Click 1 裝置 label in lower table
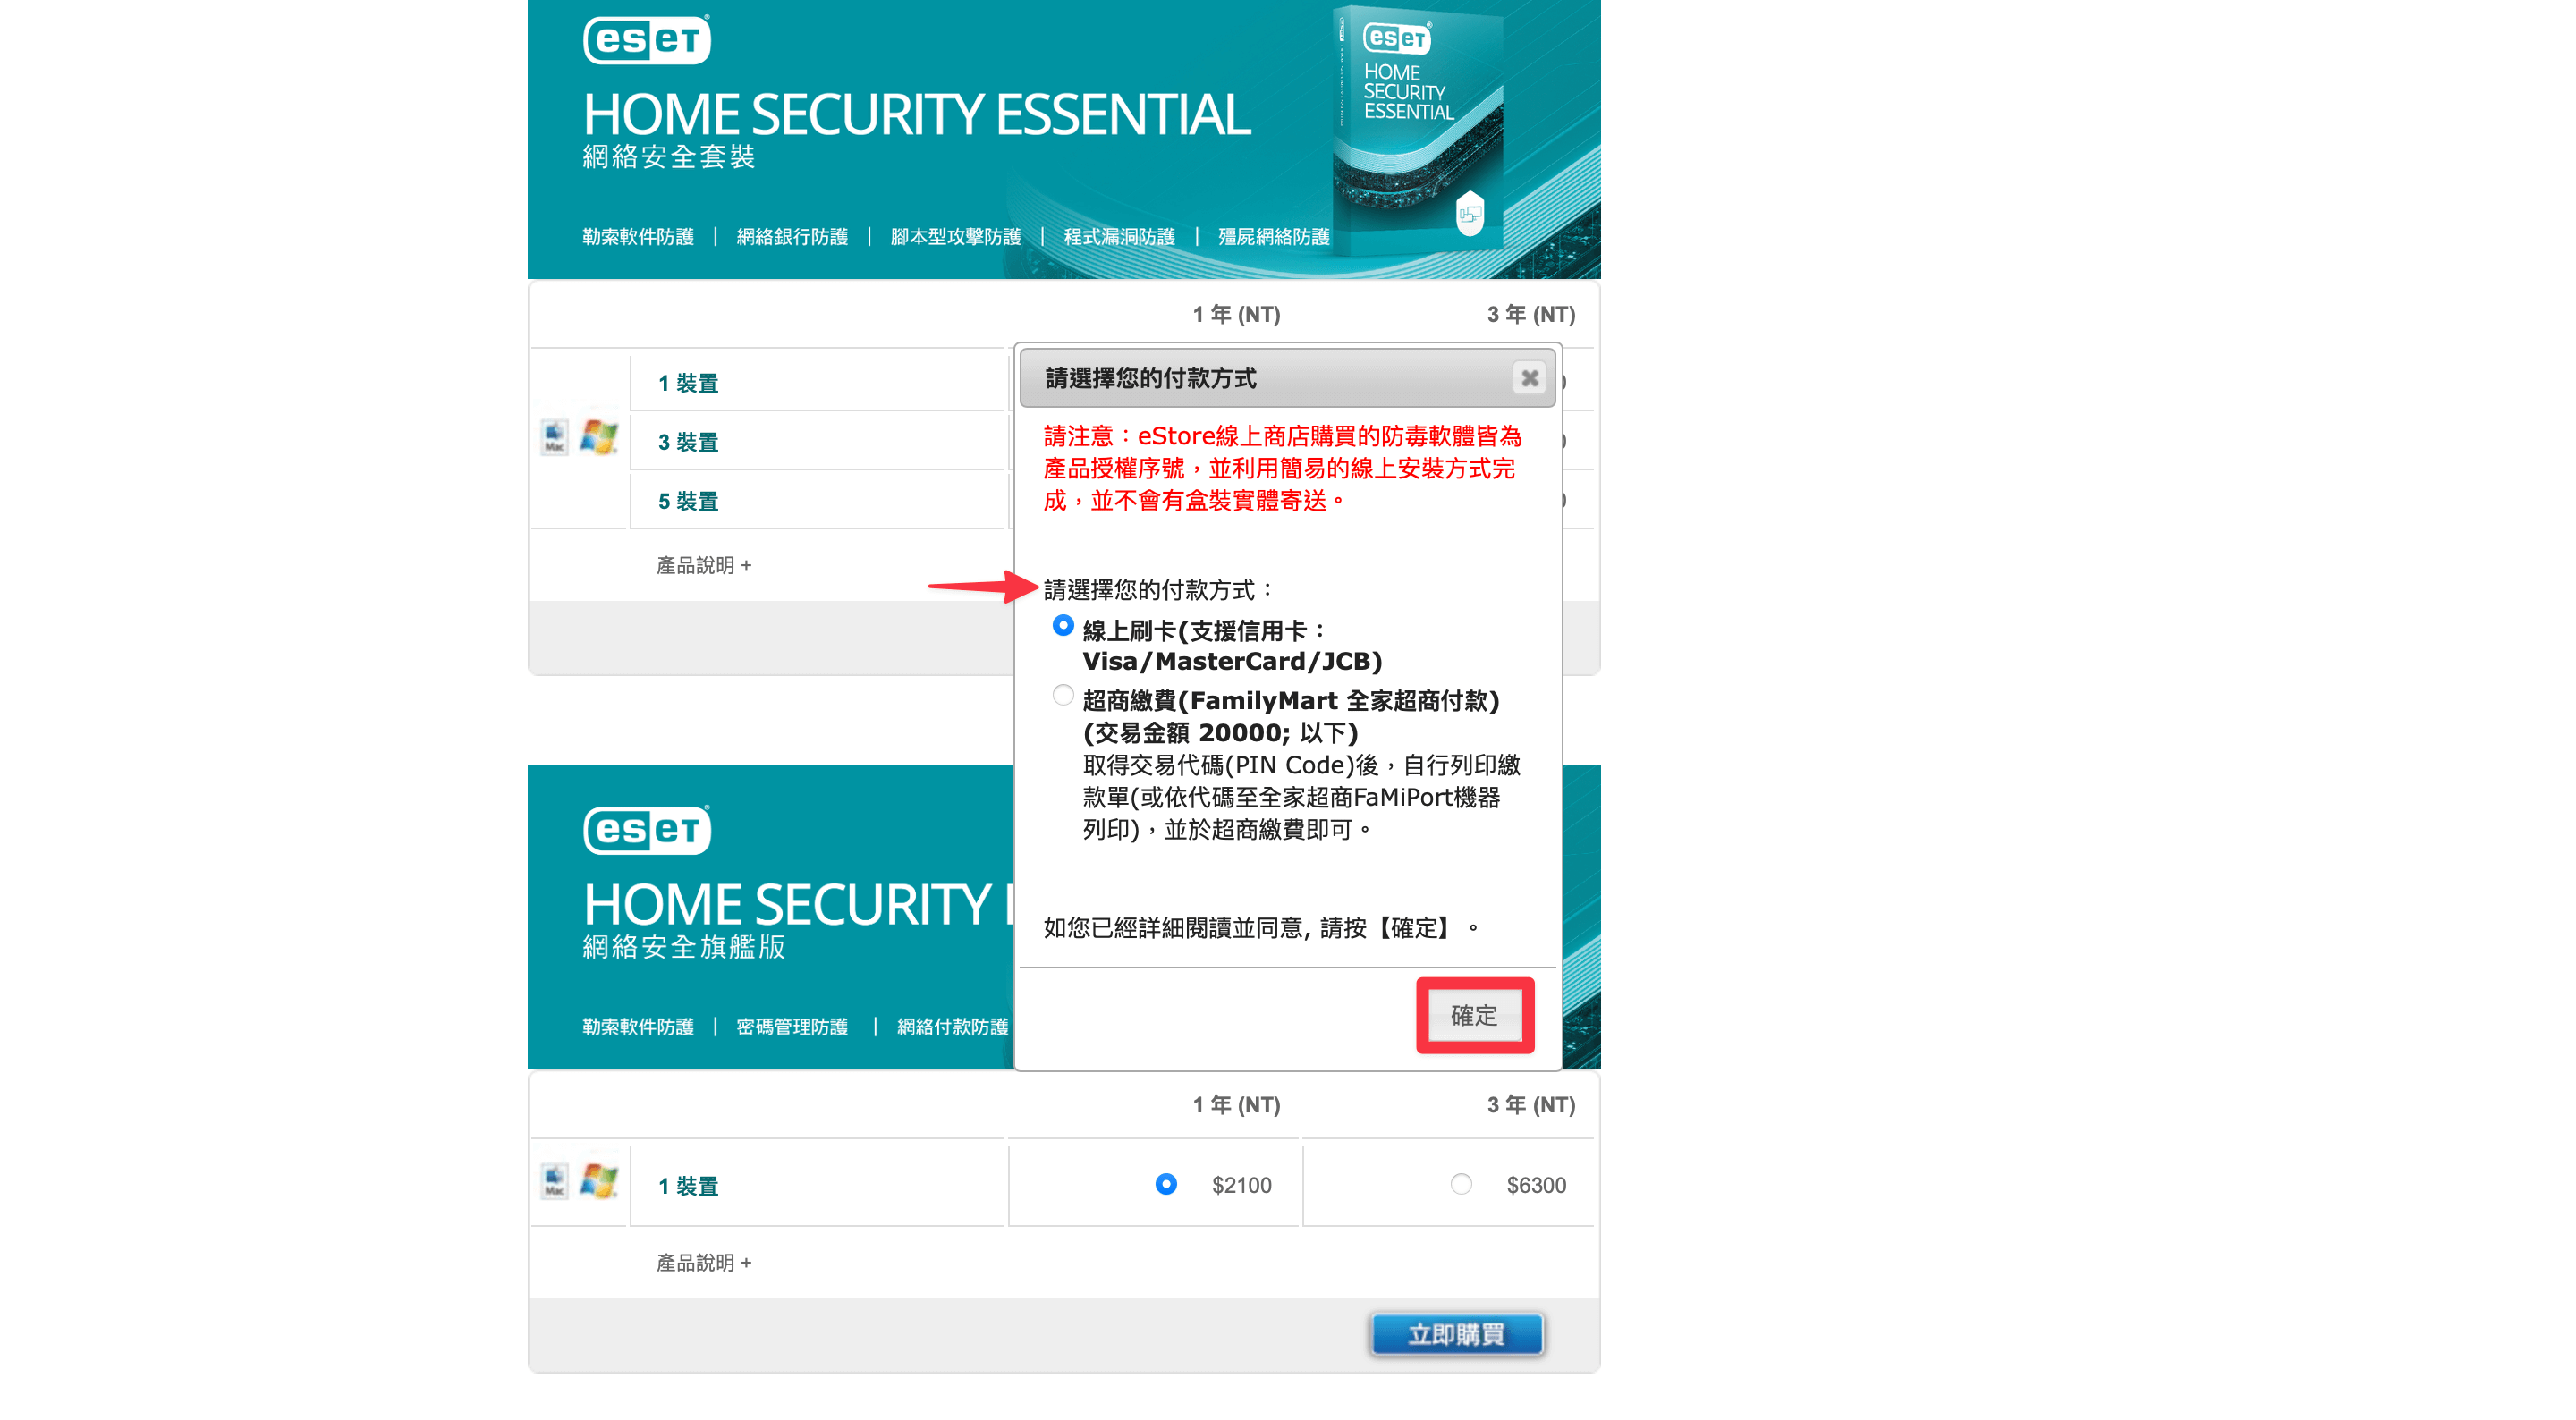The image size is (2576, 1420). coord(688,1186)
